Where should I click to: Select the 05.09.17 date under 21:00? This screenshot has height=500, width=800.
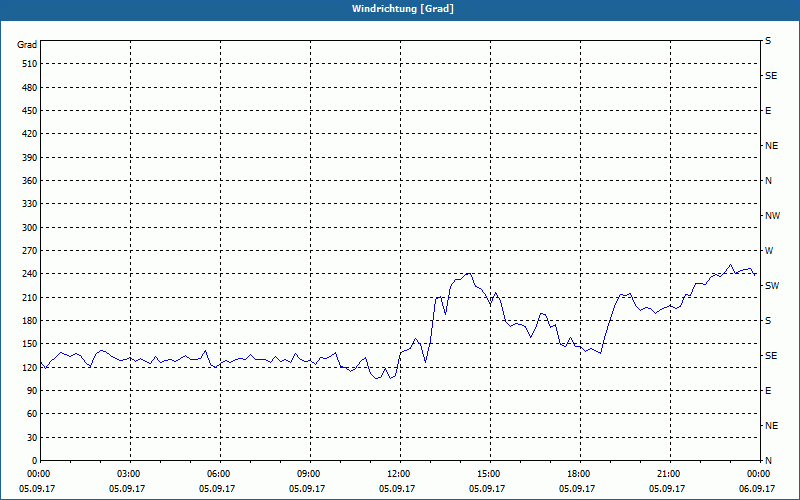tap(666, 489)
